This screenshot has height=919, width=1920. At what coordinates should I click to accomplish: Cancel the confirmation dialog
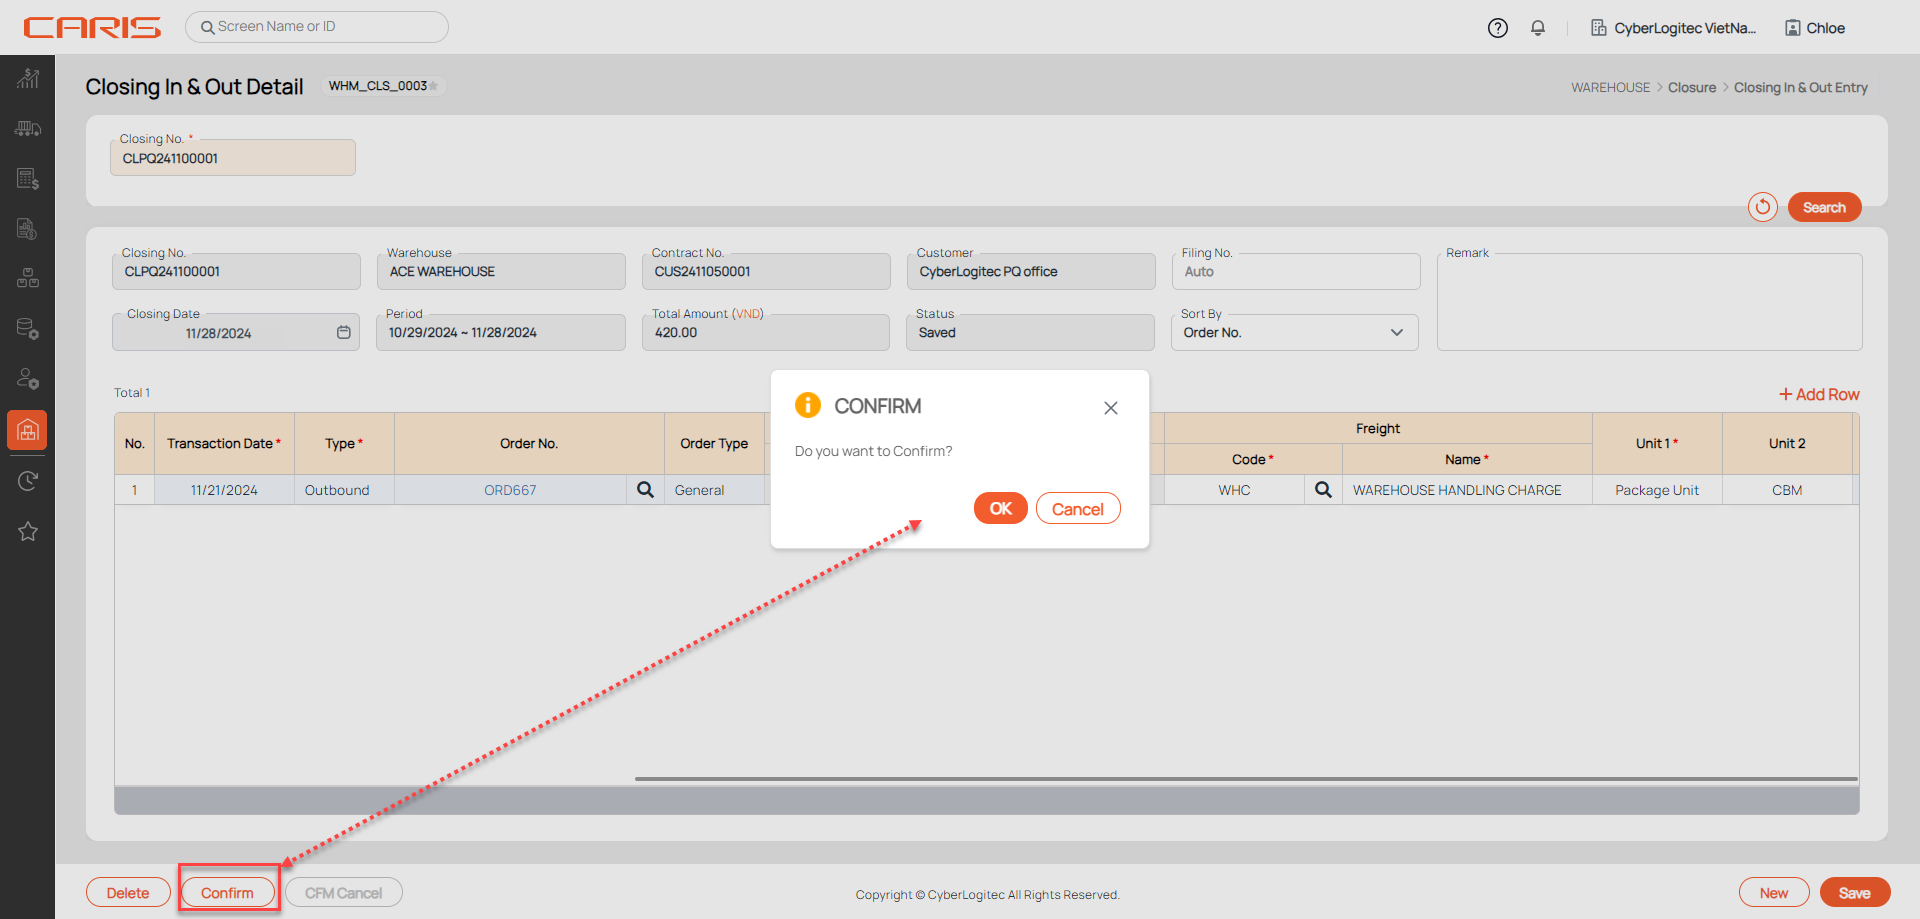(x=1077, y=508)
